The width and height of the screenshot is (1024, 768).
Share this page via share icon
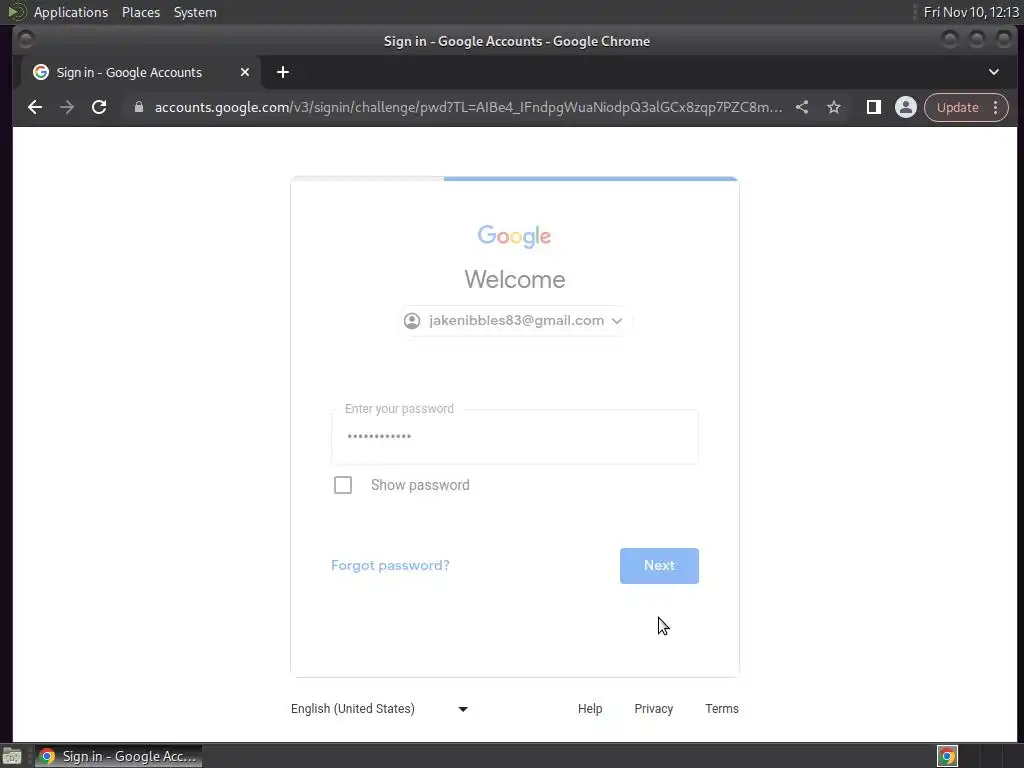pyautogui.click(x=802, y=107)
